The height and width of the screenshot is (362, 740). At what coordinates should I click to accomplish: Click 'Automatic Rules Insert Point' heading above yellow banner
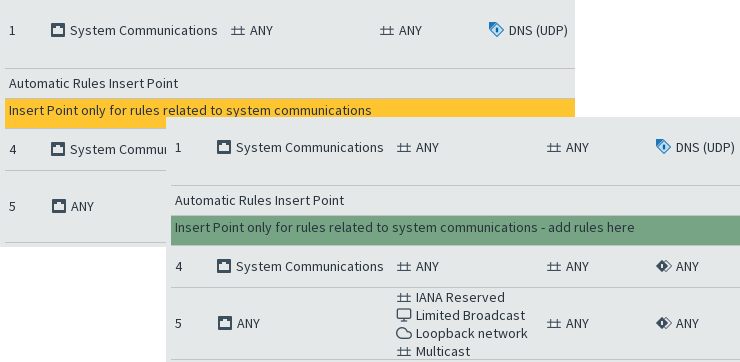[x=93, y=84]
